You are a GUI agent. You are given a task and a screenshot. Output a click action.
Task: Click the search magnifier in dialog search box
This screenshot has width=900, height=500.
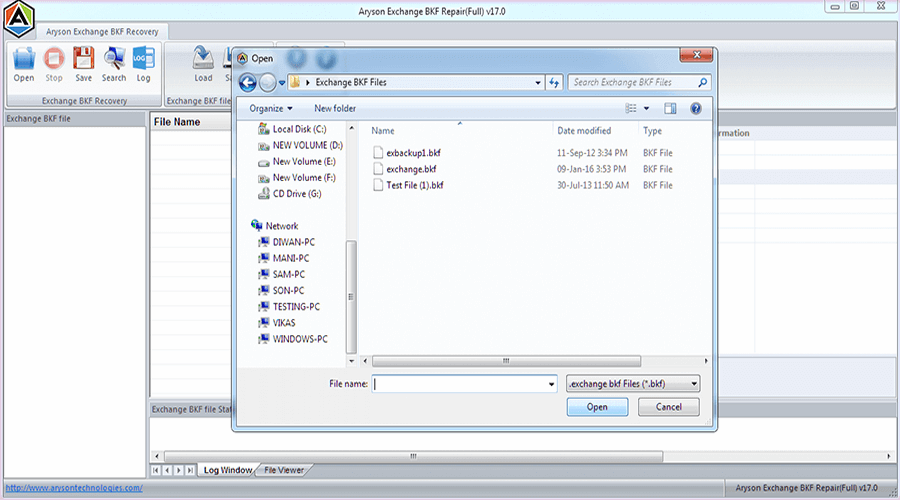click(703, 83)
